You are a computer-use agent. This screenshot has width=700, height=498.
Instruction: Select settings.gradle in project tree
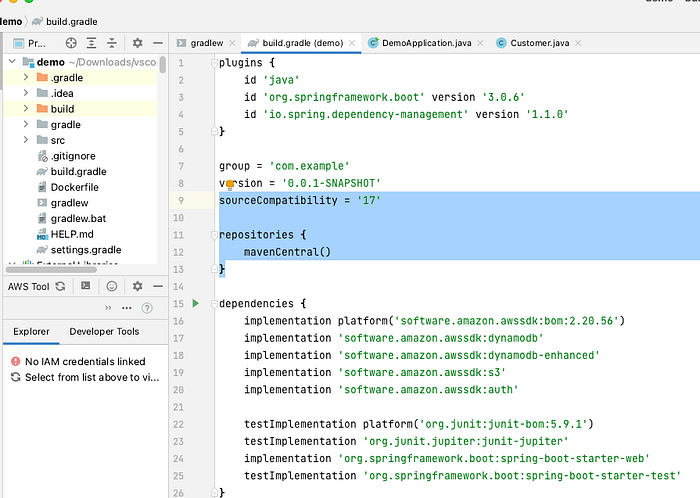click(x=79, y=249)
